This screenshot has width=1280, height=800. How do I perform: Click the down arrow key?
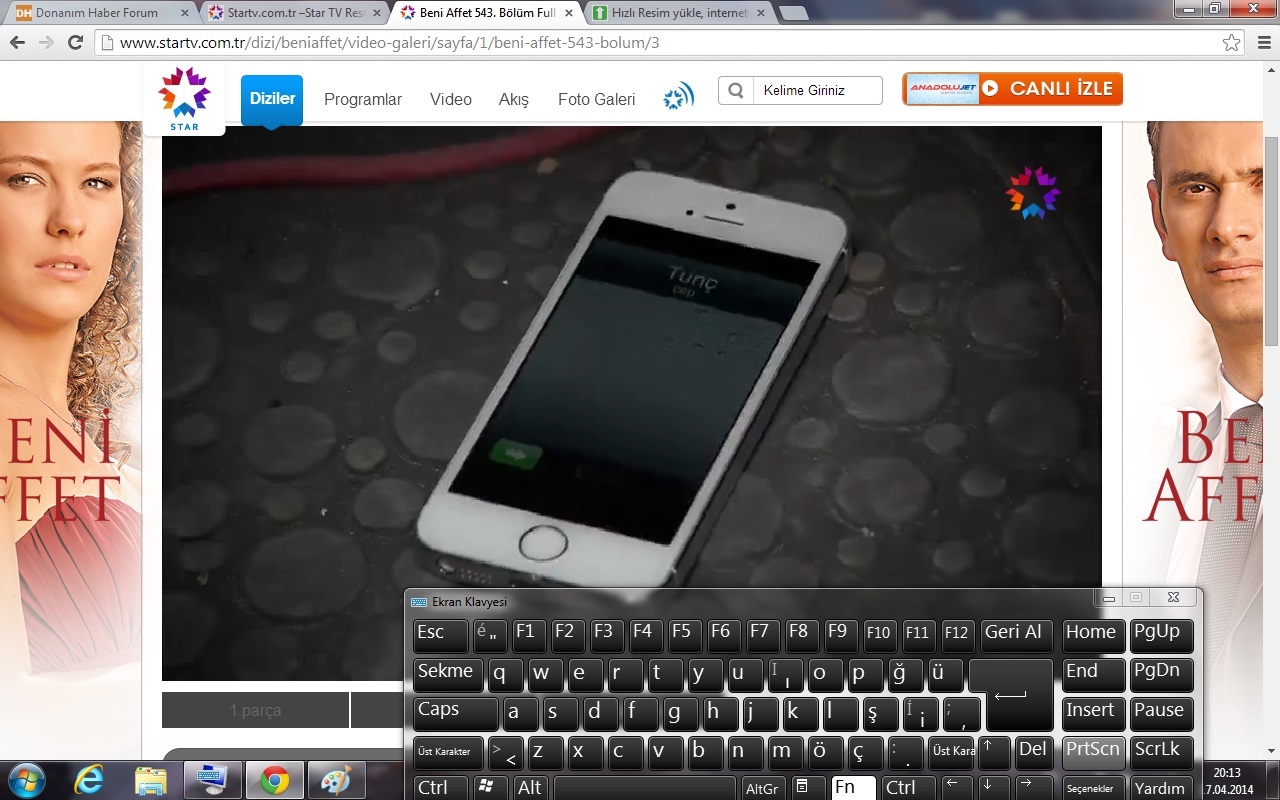(x=994, y=788)
